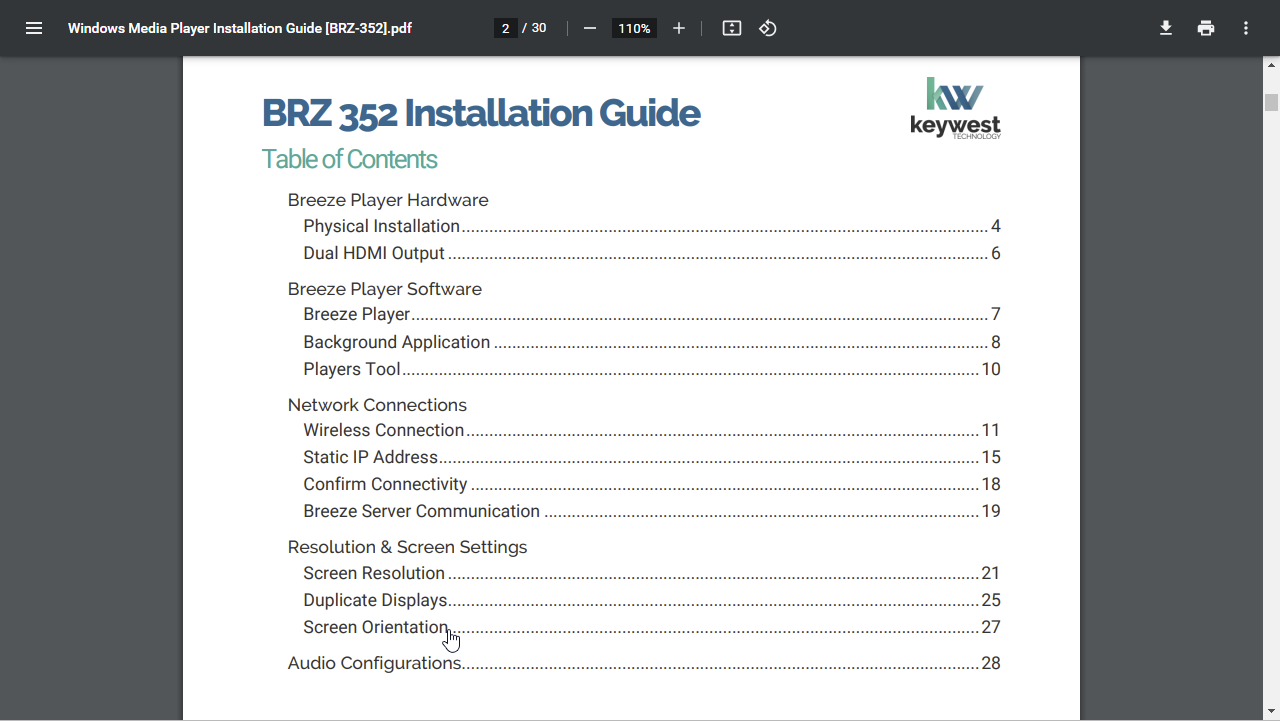Open the sidebar hamburger menu

pyautogui.click(x=34, y=28)
